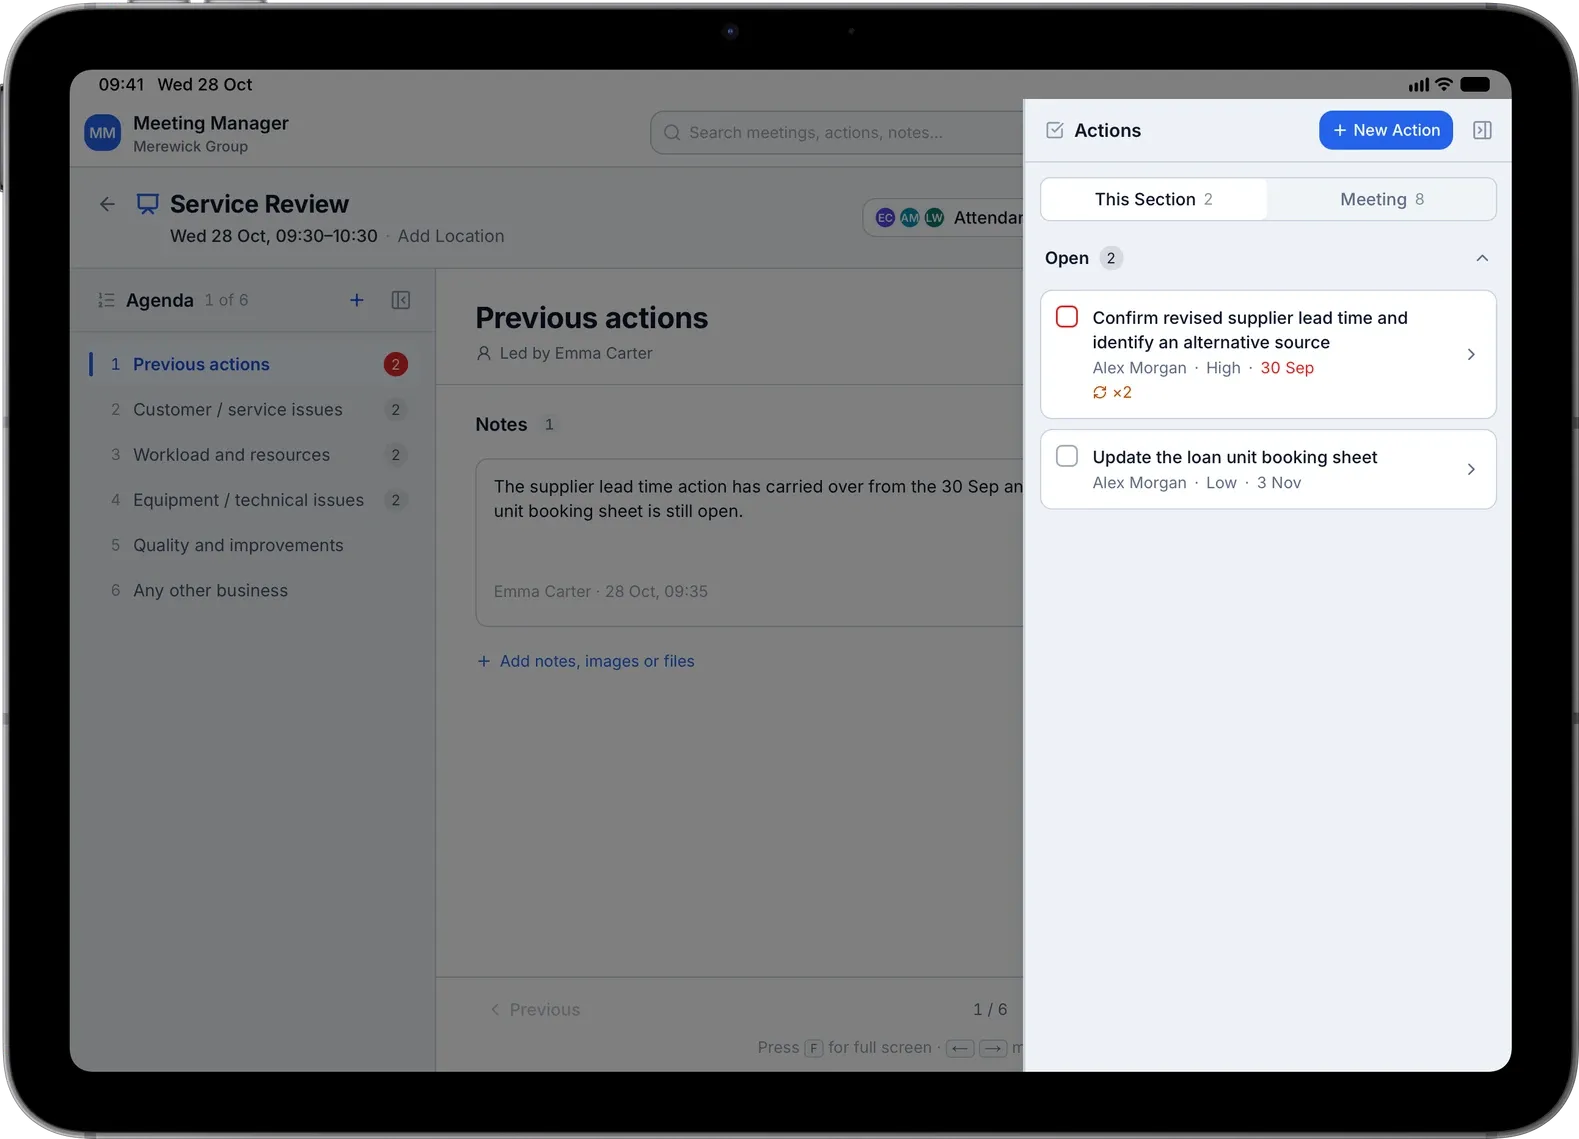This screenshot has height=1139, width=1579.
Task: Open details chevron for loan unit booking action
Action: tap(1471, 469)
